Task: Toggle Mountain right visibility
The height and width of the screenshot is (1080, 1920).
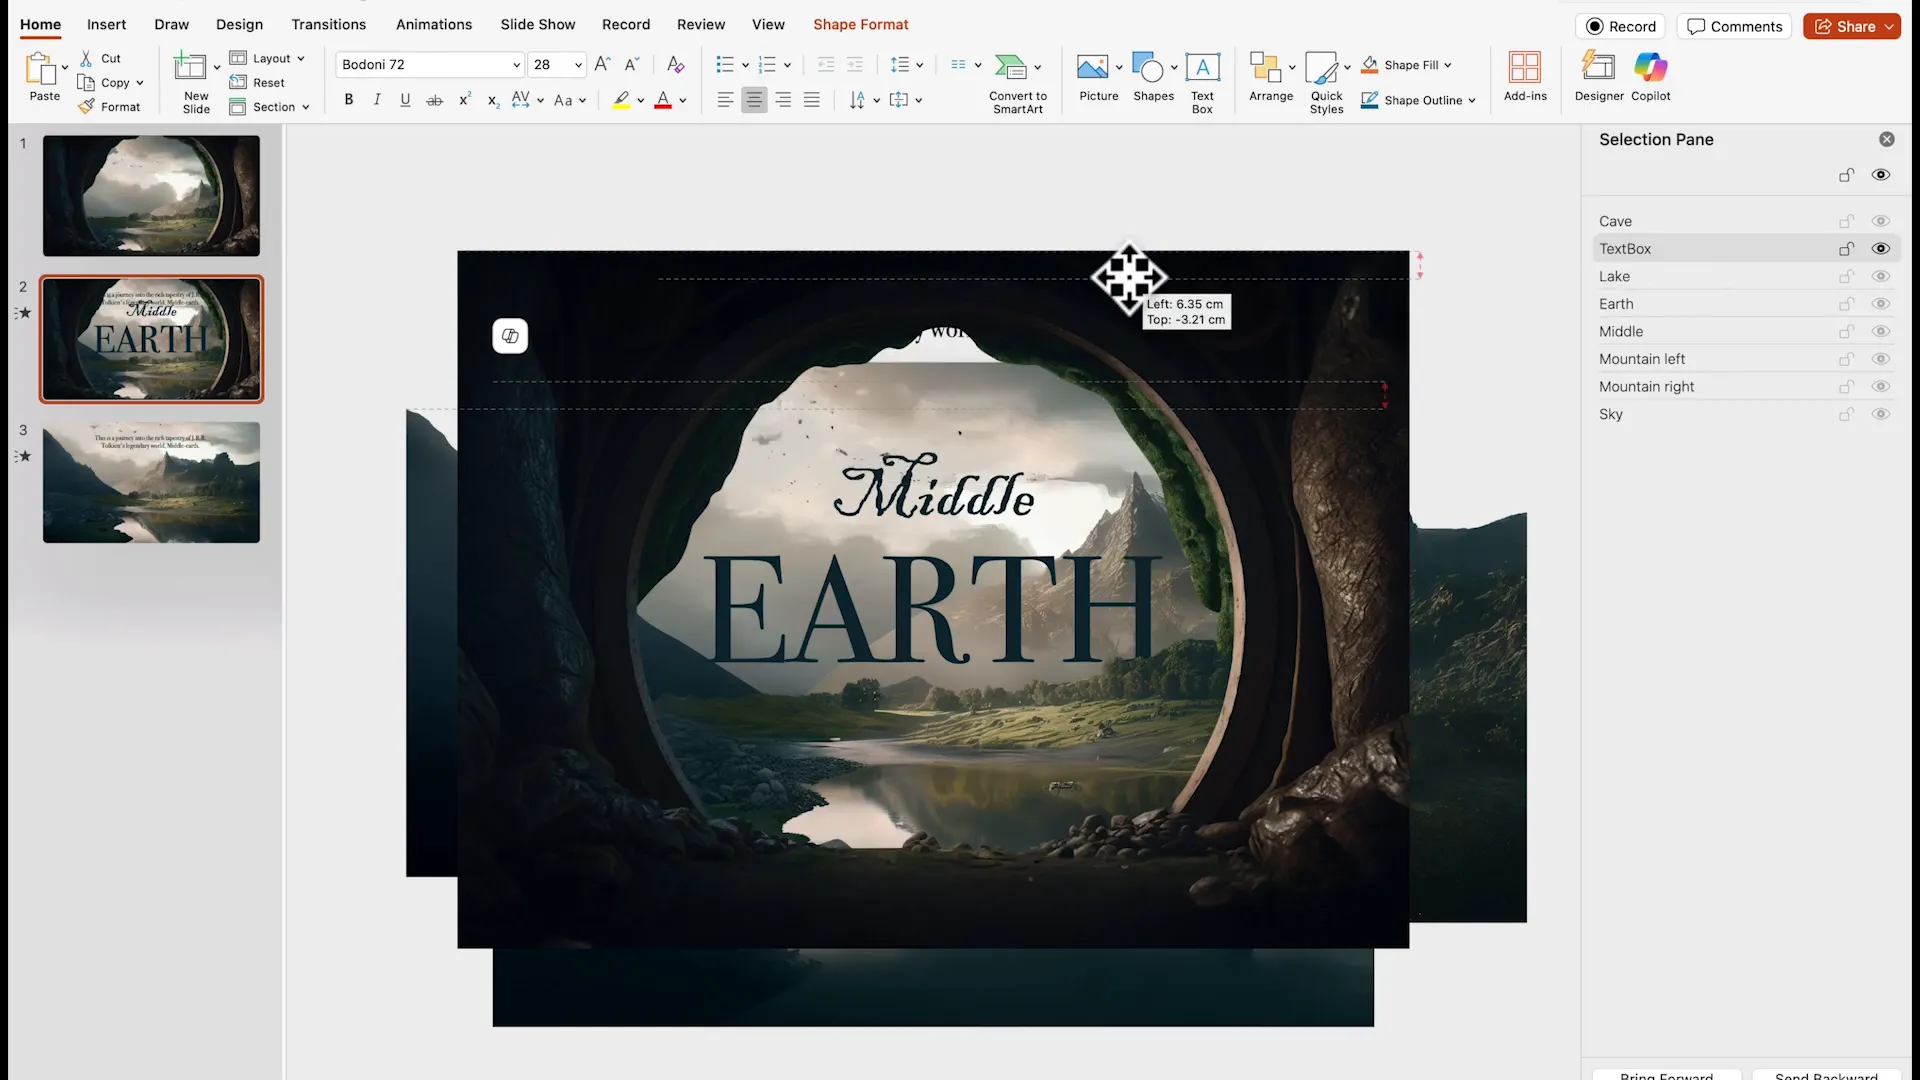Action: point(1880,386)
